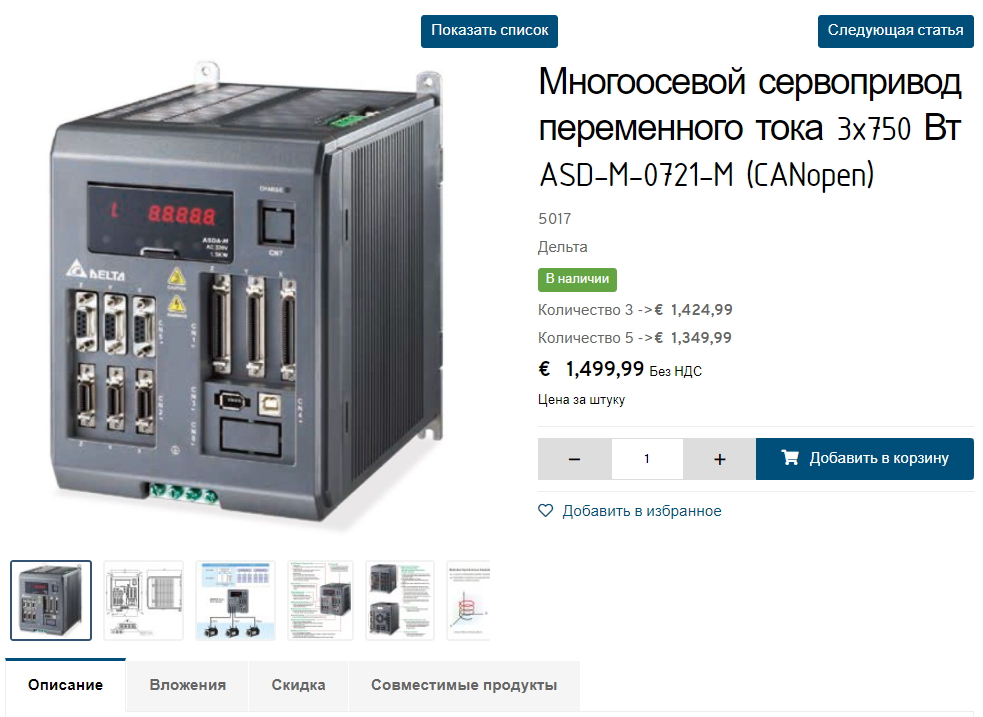Image resolution: width=983 pixels, height=717 pixels.
Task: Click the heart icon for favorites
Action: coord(545,511)
